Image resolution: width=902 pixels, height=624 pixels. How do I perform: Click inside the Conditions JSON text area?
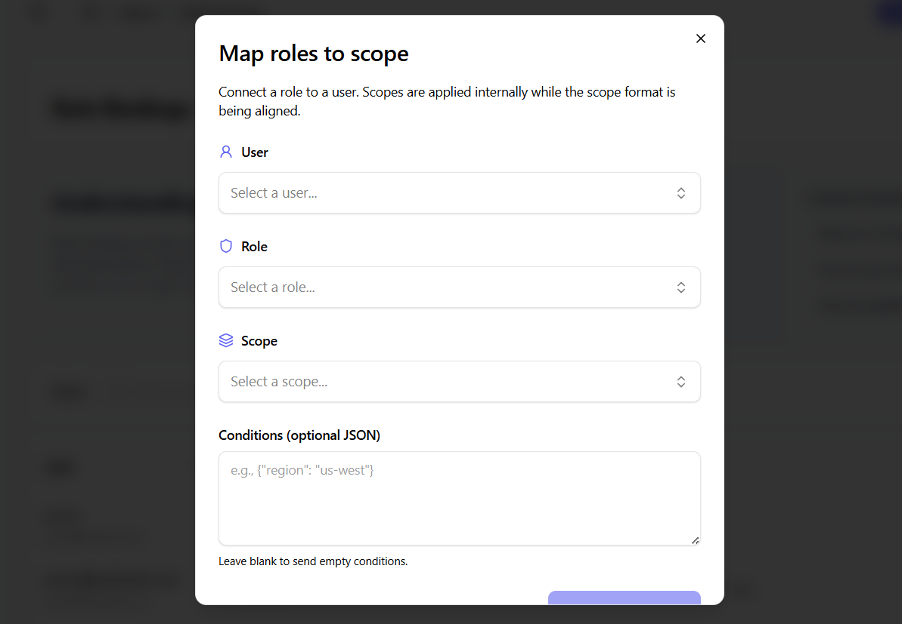click(x=450, y=495)
